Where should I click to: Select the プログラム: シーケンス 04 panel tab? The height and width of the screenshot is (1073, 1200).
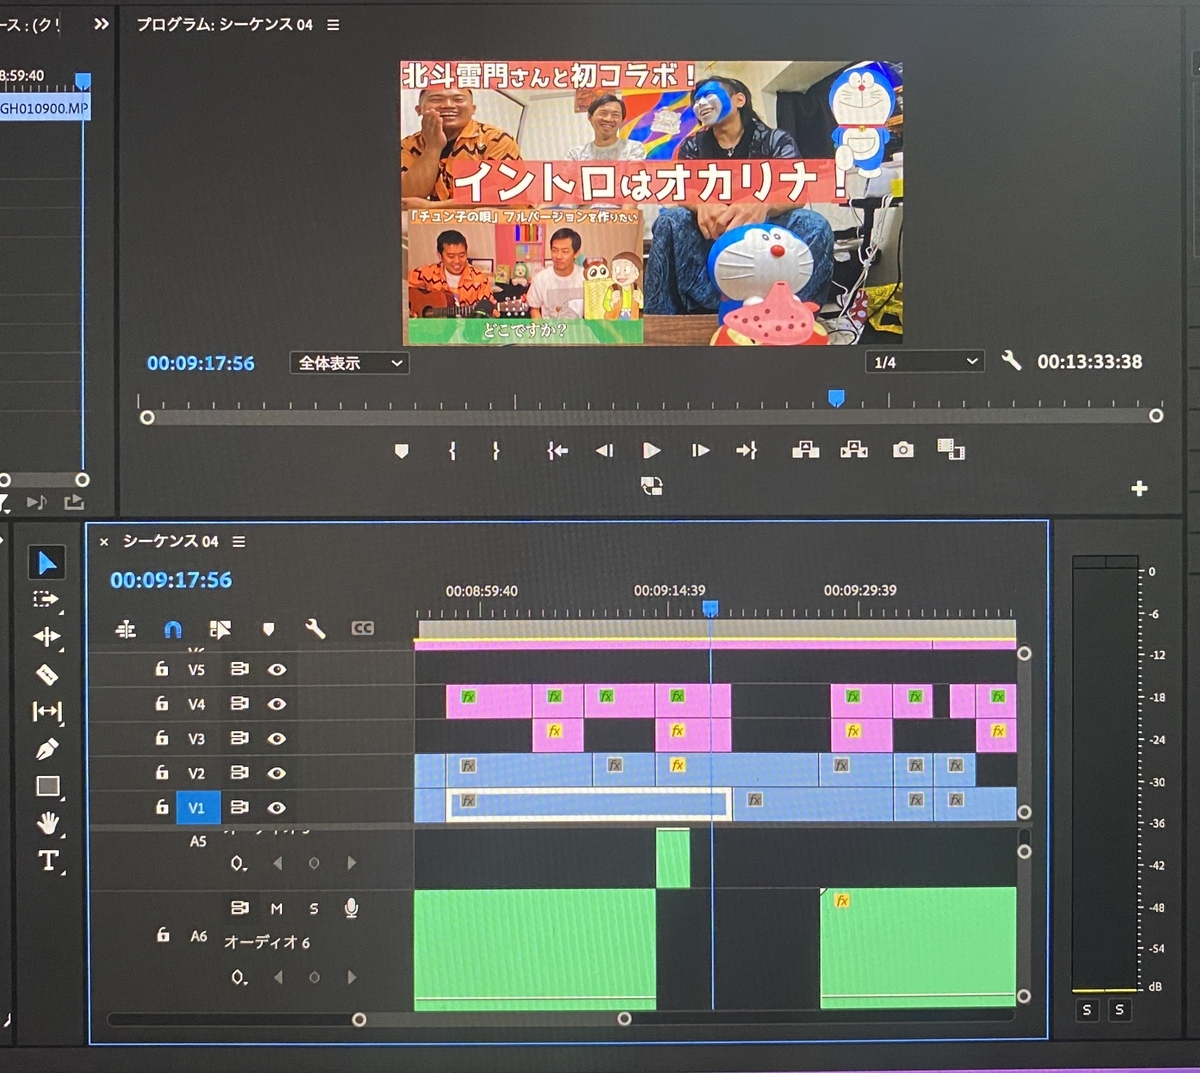click(225, 24)
